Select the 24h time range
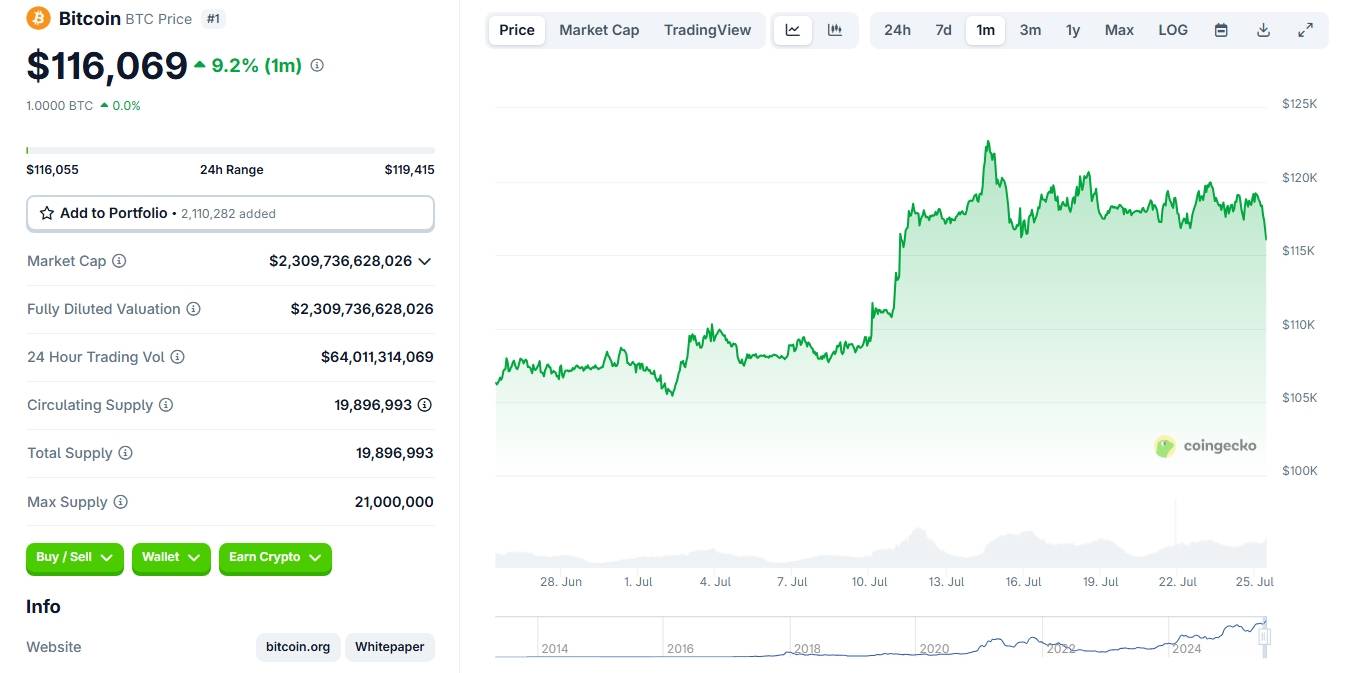The image size is (1348, 673). pos(897,30)
